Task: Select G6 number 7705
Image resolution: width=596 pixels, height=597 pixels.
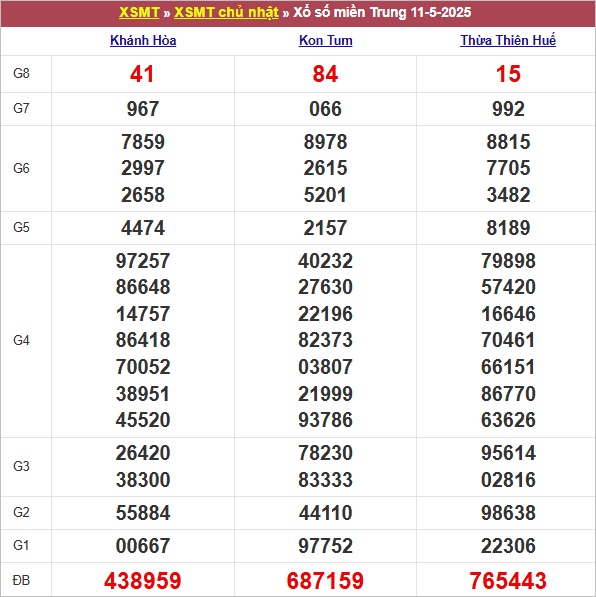Action: tap(508, 168)
